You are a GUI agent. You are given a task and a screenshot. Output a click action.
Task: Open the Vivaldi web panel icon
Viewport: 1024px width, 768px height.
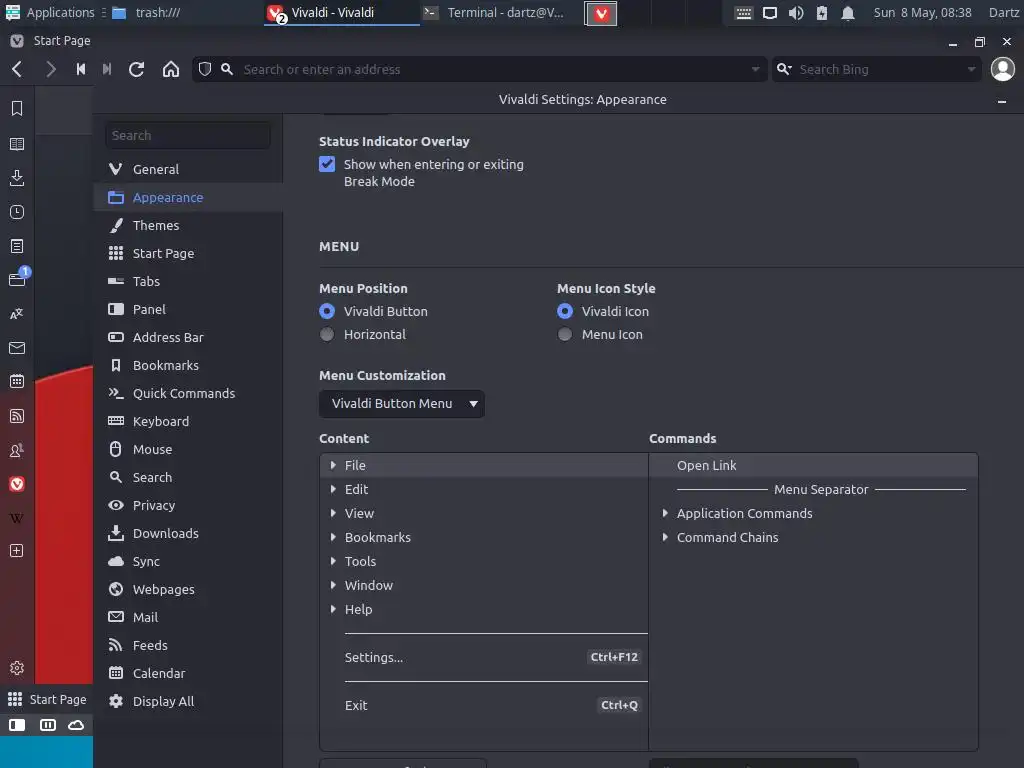[17, 484]
